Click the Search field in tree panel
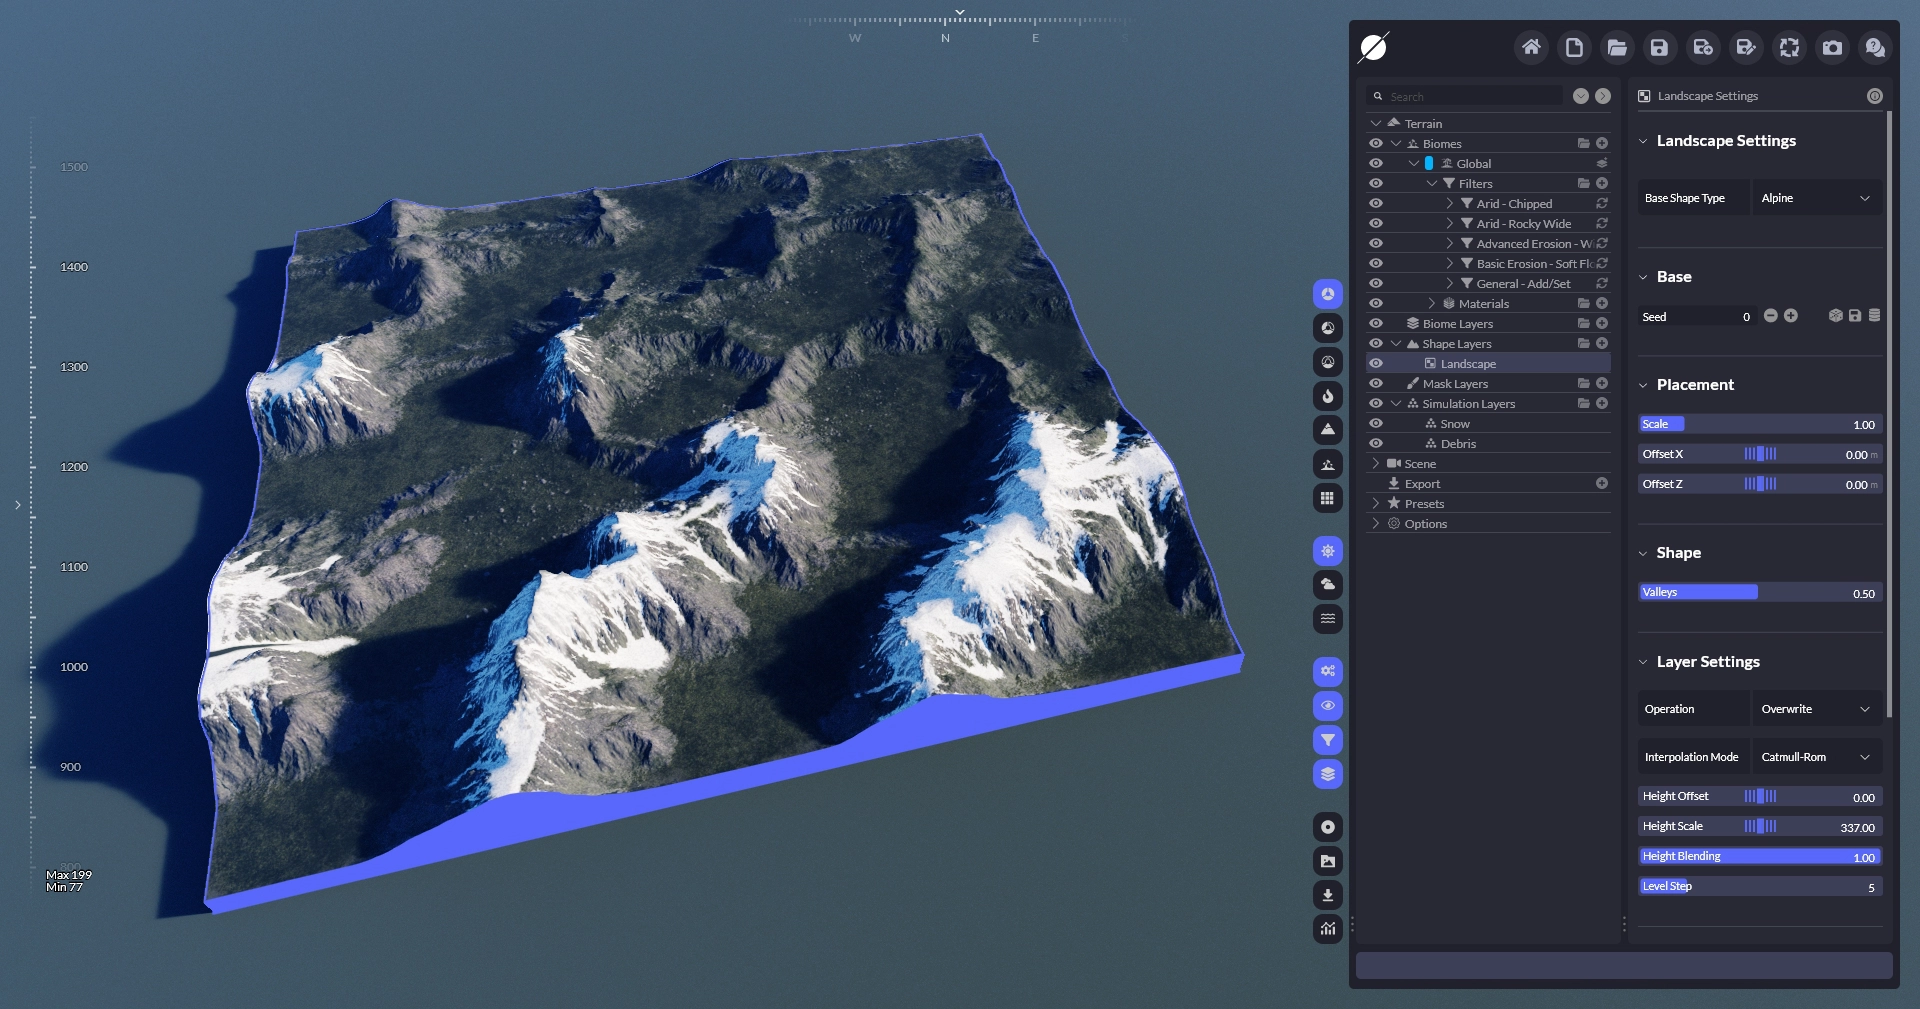This screenshot has width=1920, height=1009. pos(1470,96)
